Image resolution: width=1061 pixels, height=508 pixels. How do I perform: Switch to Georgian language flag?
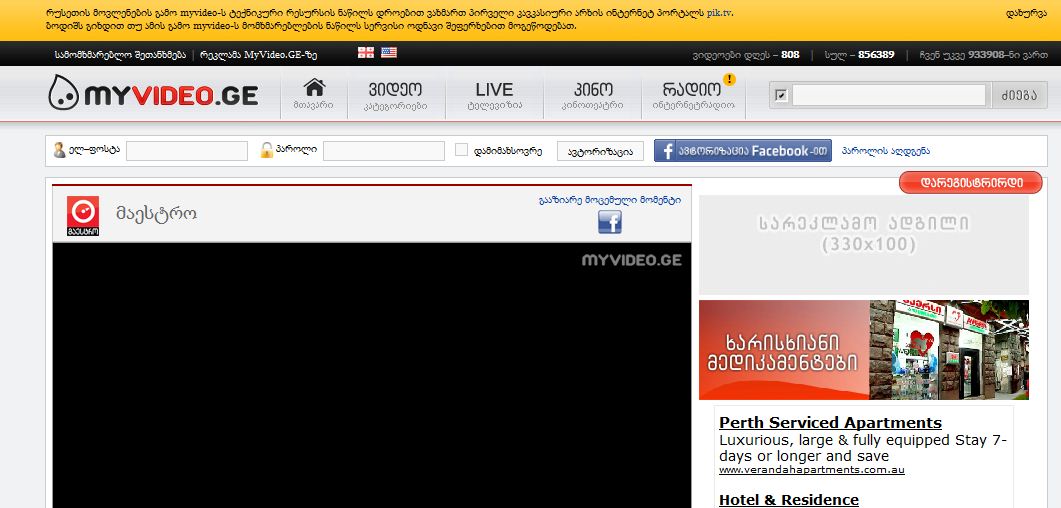tap(366, 53)
